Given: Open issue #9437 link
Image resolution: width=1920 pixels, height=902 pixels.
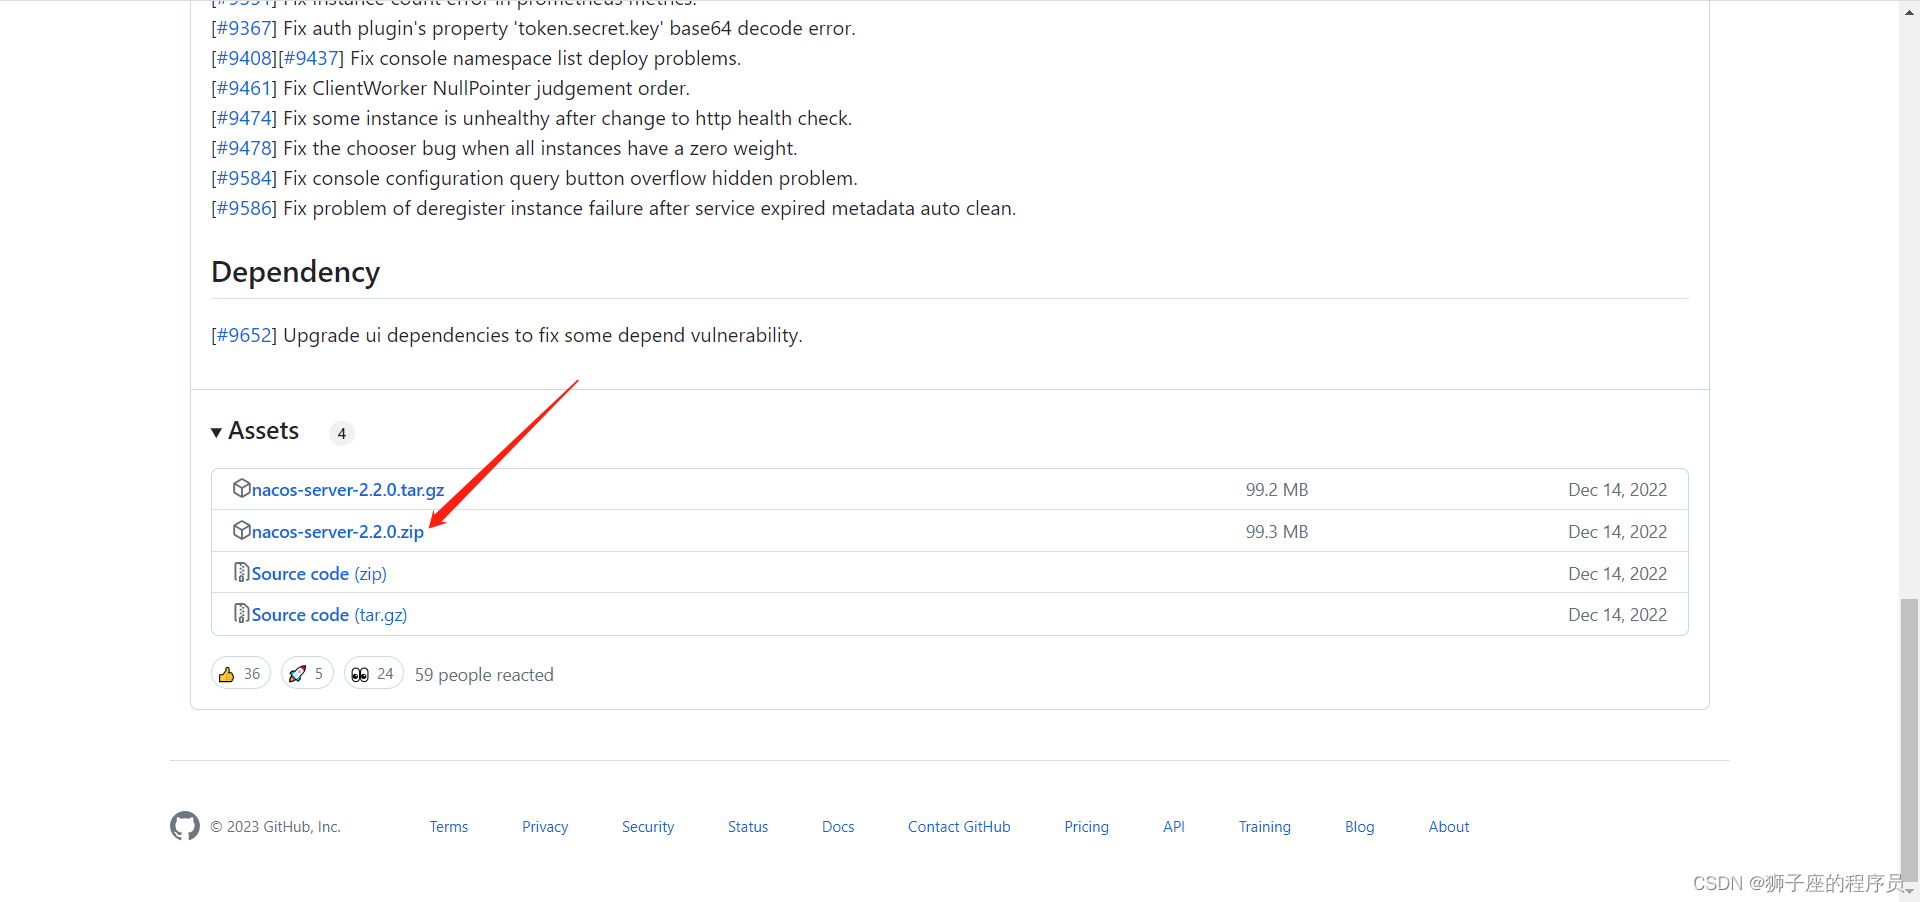Looking at the screenshot, I should tap(311, 58).
